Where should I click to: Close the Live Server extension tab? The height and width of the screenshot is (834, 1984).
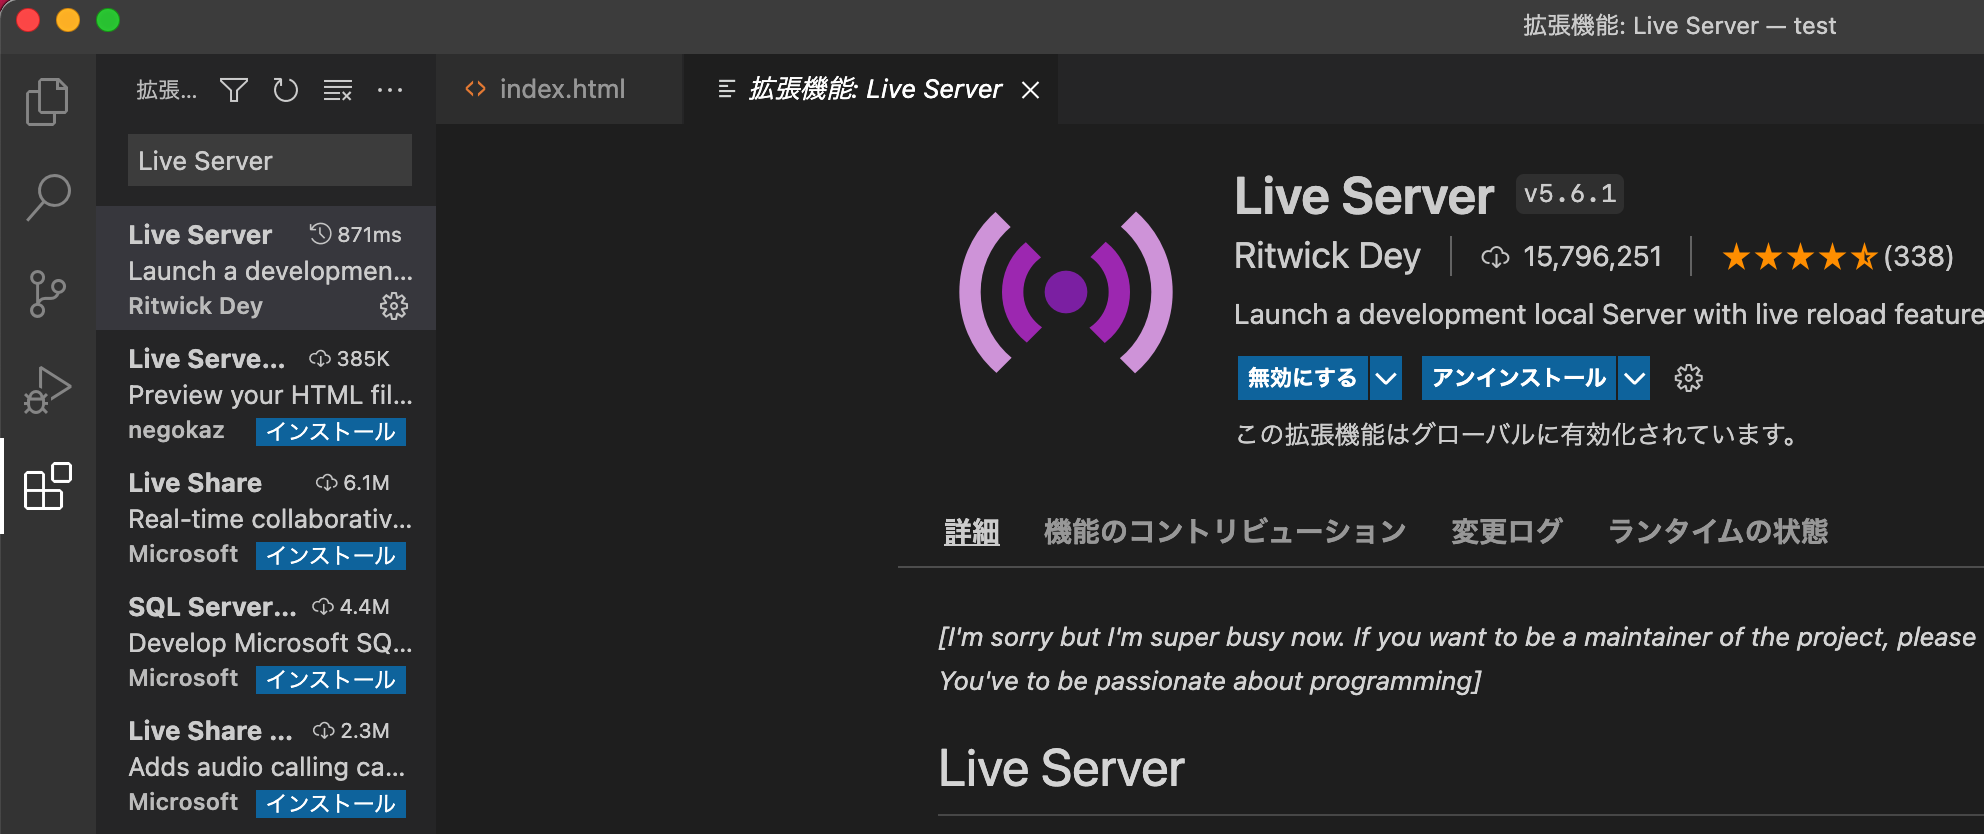pos(1030,90)
